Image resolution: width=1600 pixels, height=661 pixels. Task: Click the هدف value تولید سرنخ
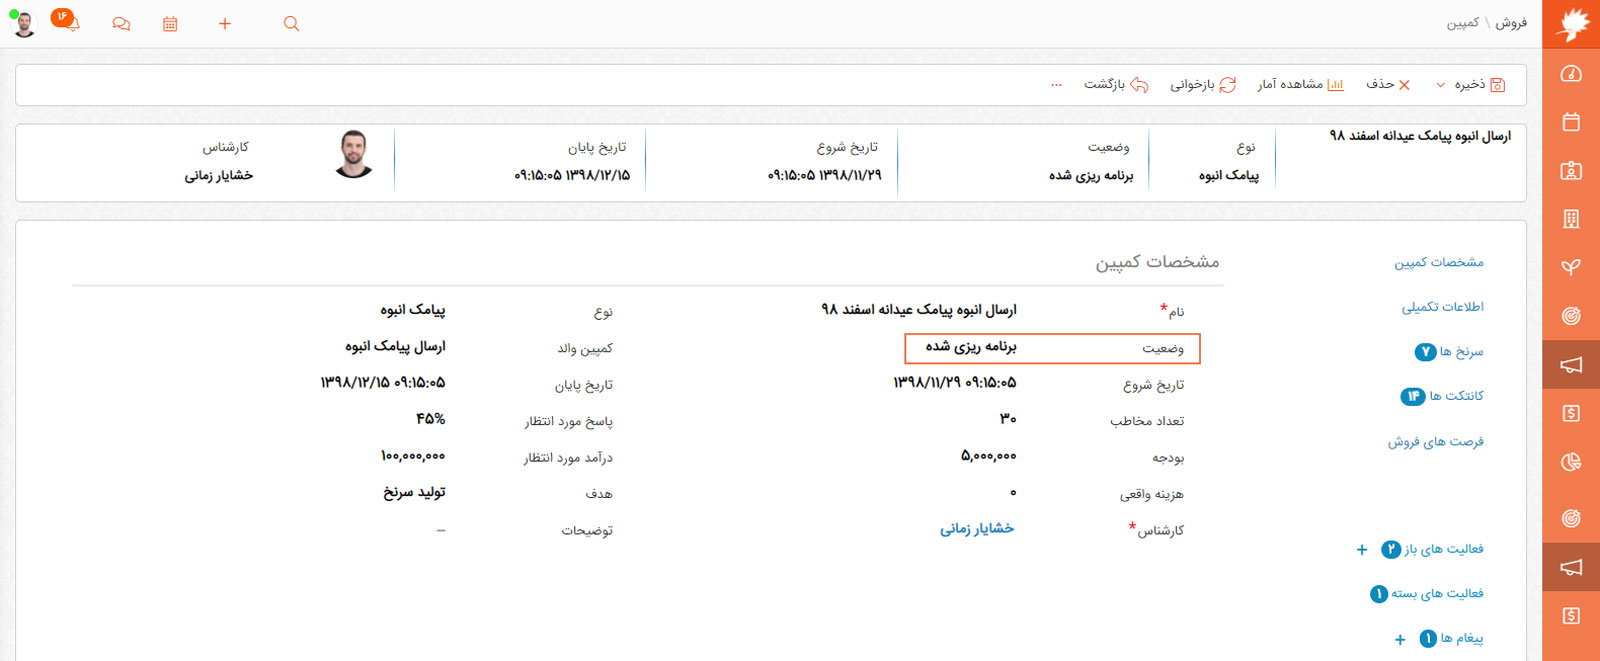pos(415,492)
